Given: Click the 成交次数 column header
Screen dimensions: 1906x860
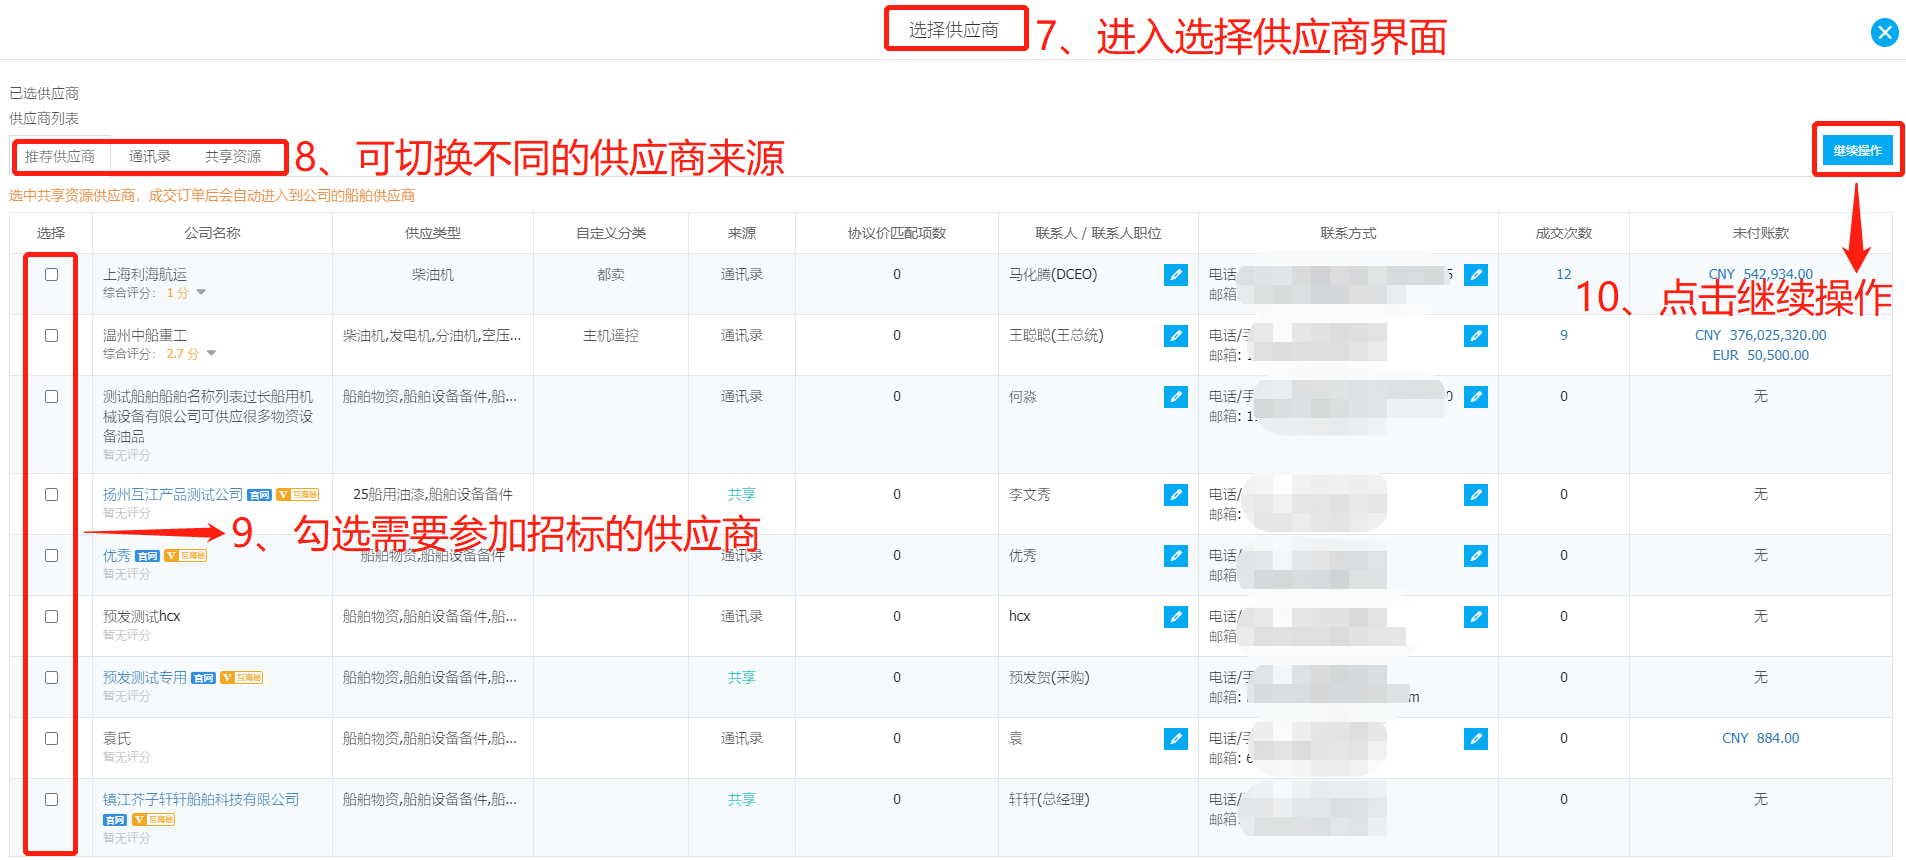Looking at the screenshot, I should pos(1564,233).
